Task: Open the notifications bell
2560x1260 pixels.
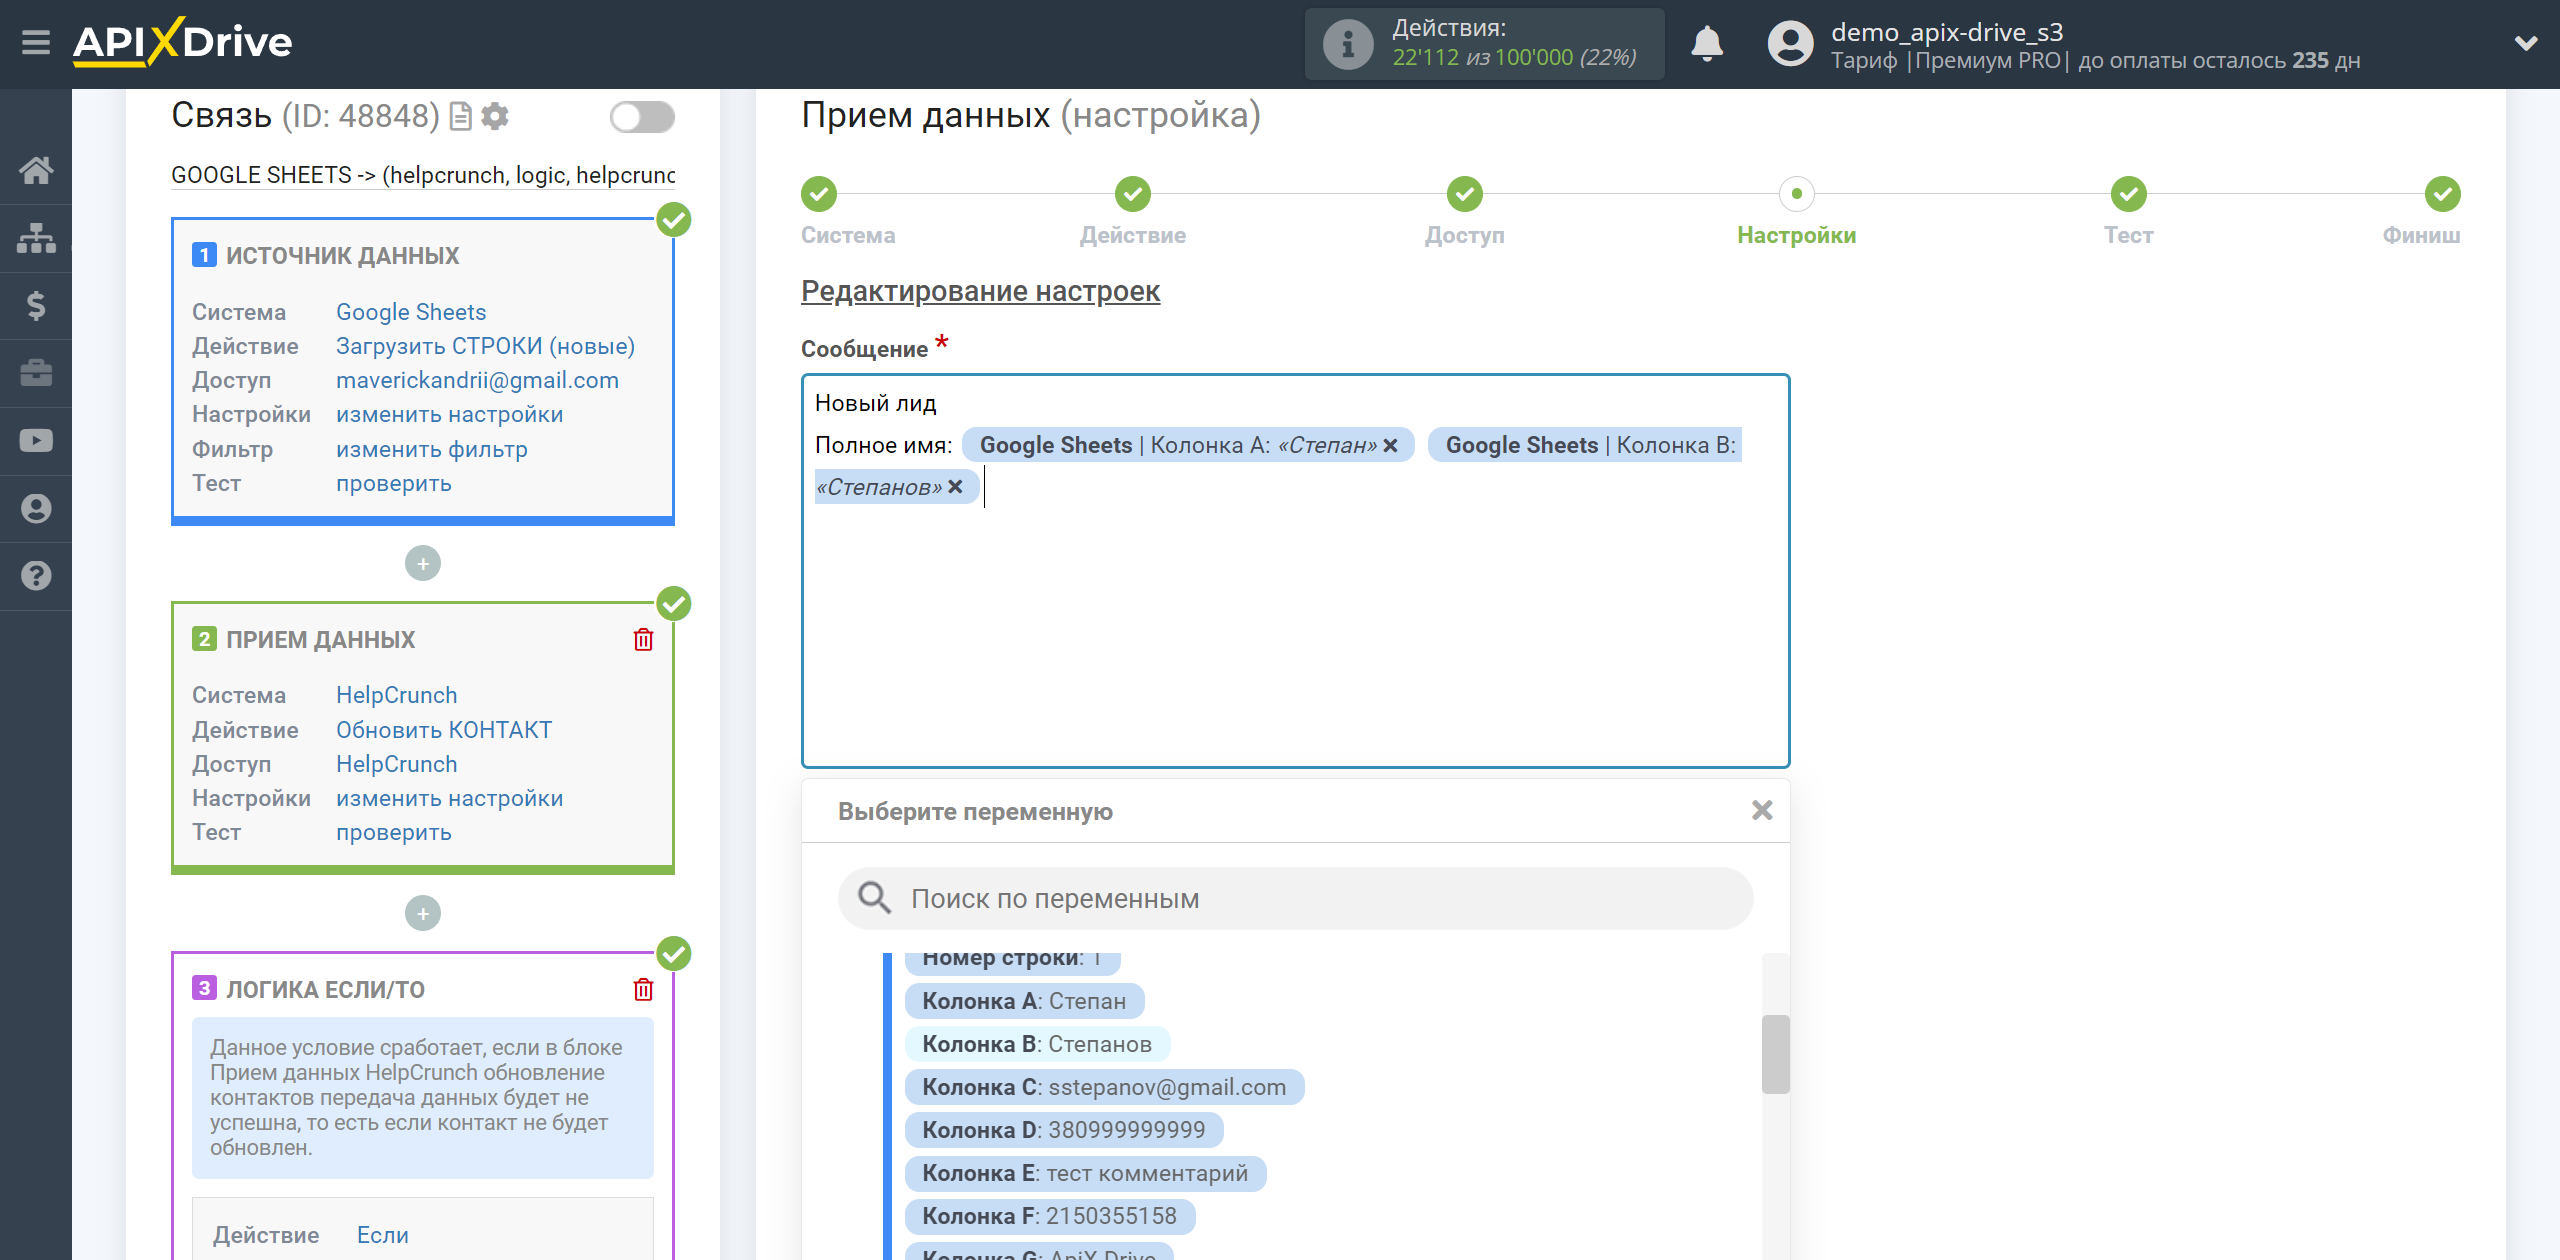Action: tap(1707, 44)
